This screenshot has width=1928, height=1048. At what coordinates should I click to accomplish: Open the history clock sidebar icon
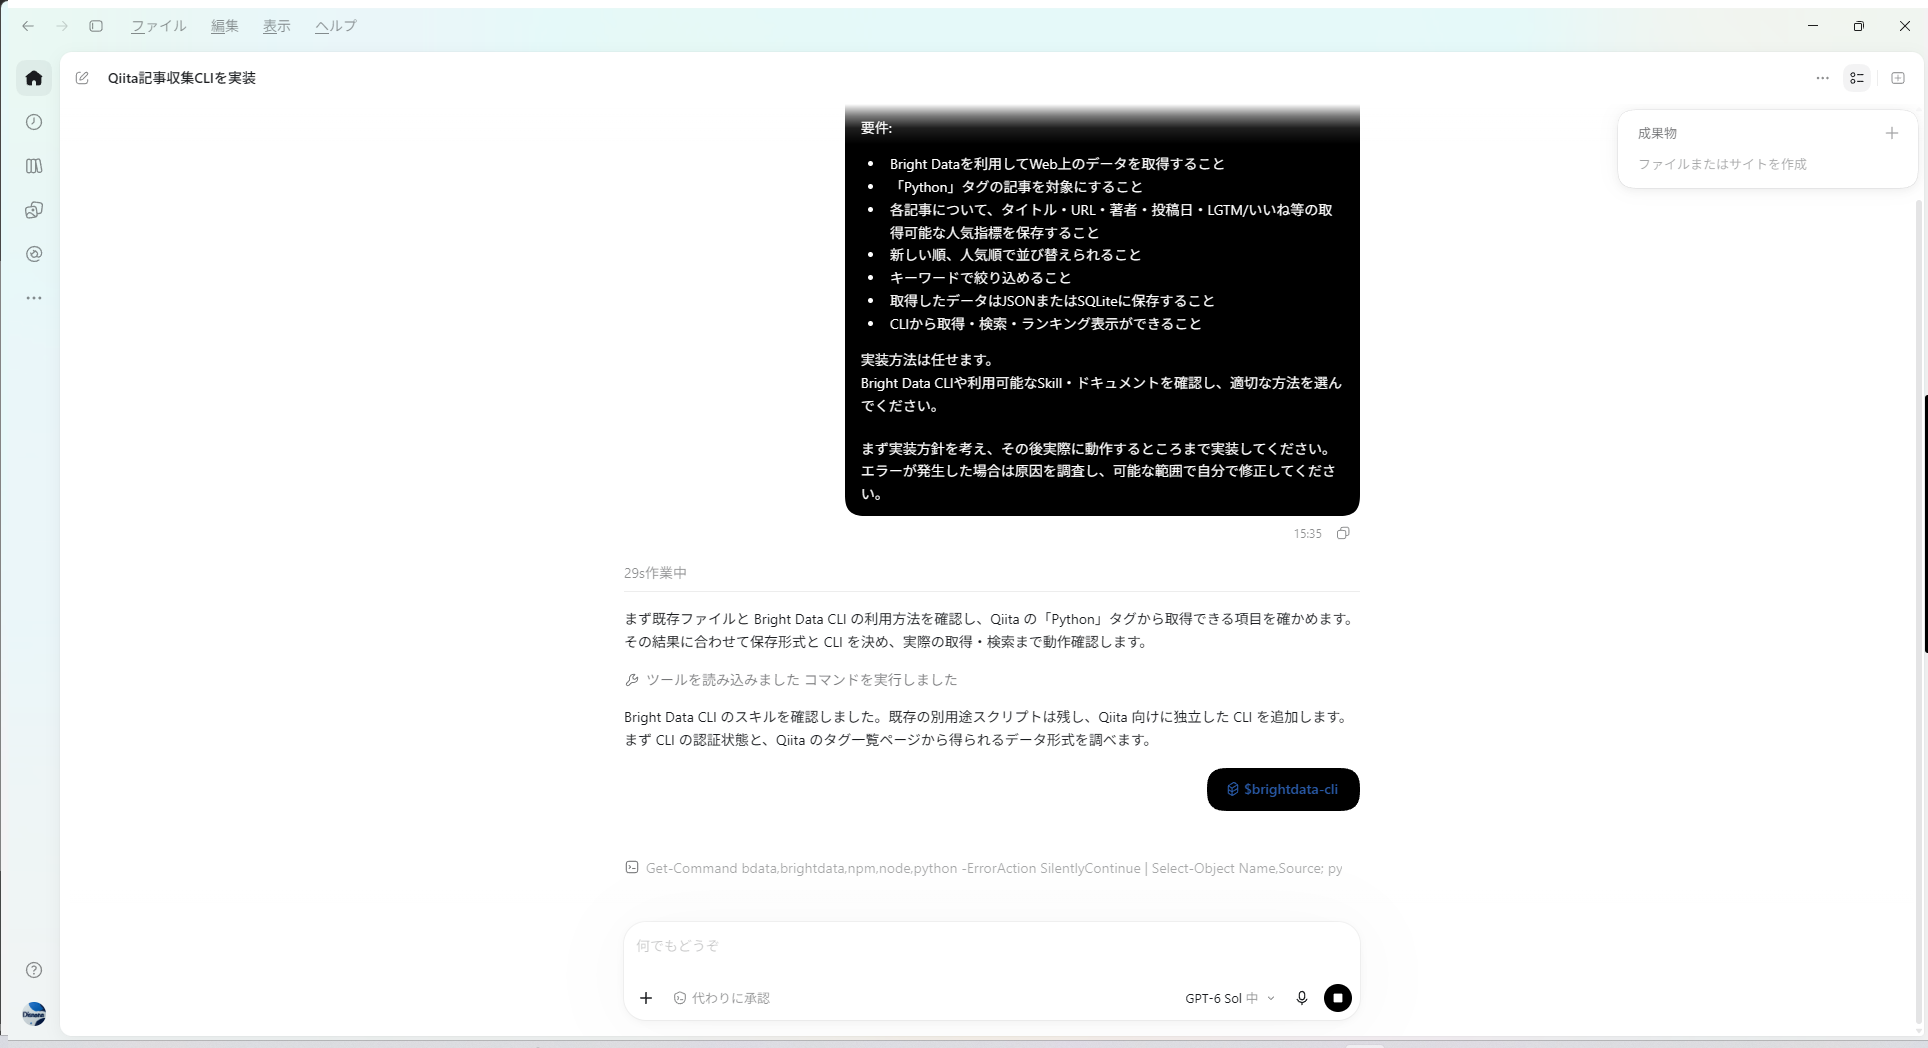tap(34, 122)
